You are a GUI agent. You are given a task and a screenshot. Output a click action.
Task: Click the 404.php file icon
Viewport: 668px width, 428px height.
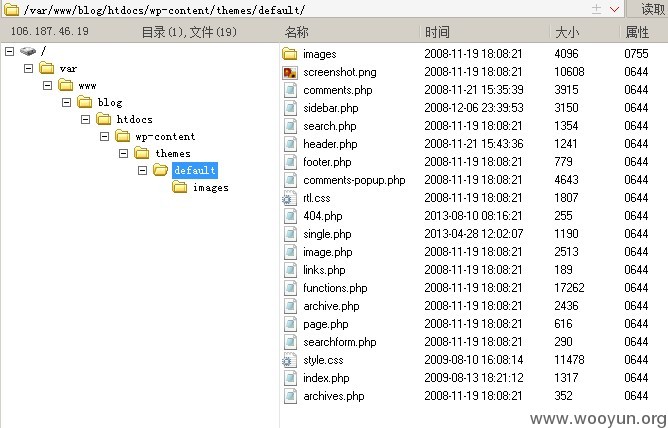click(290, 216)
